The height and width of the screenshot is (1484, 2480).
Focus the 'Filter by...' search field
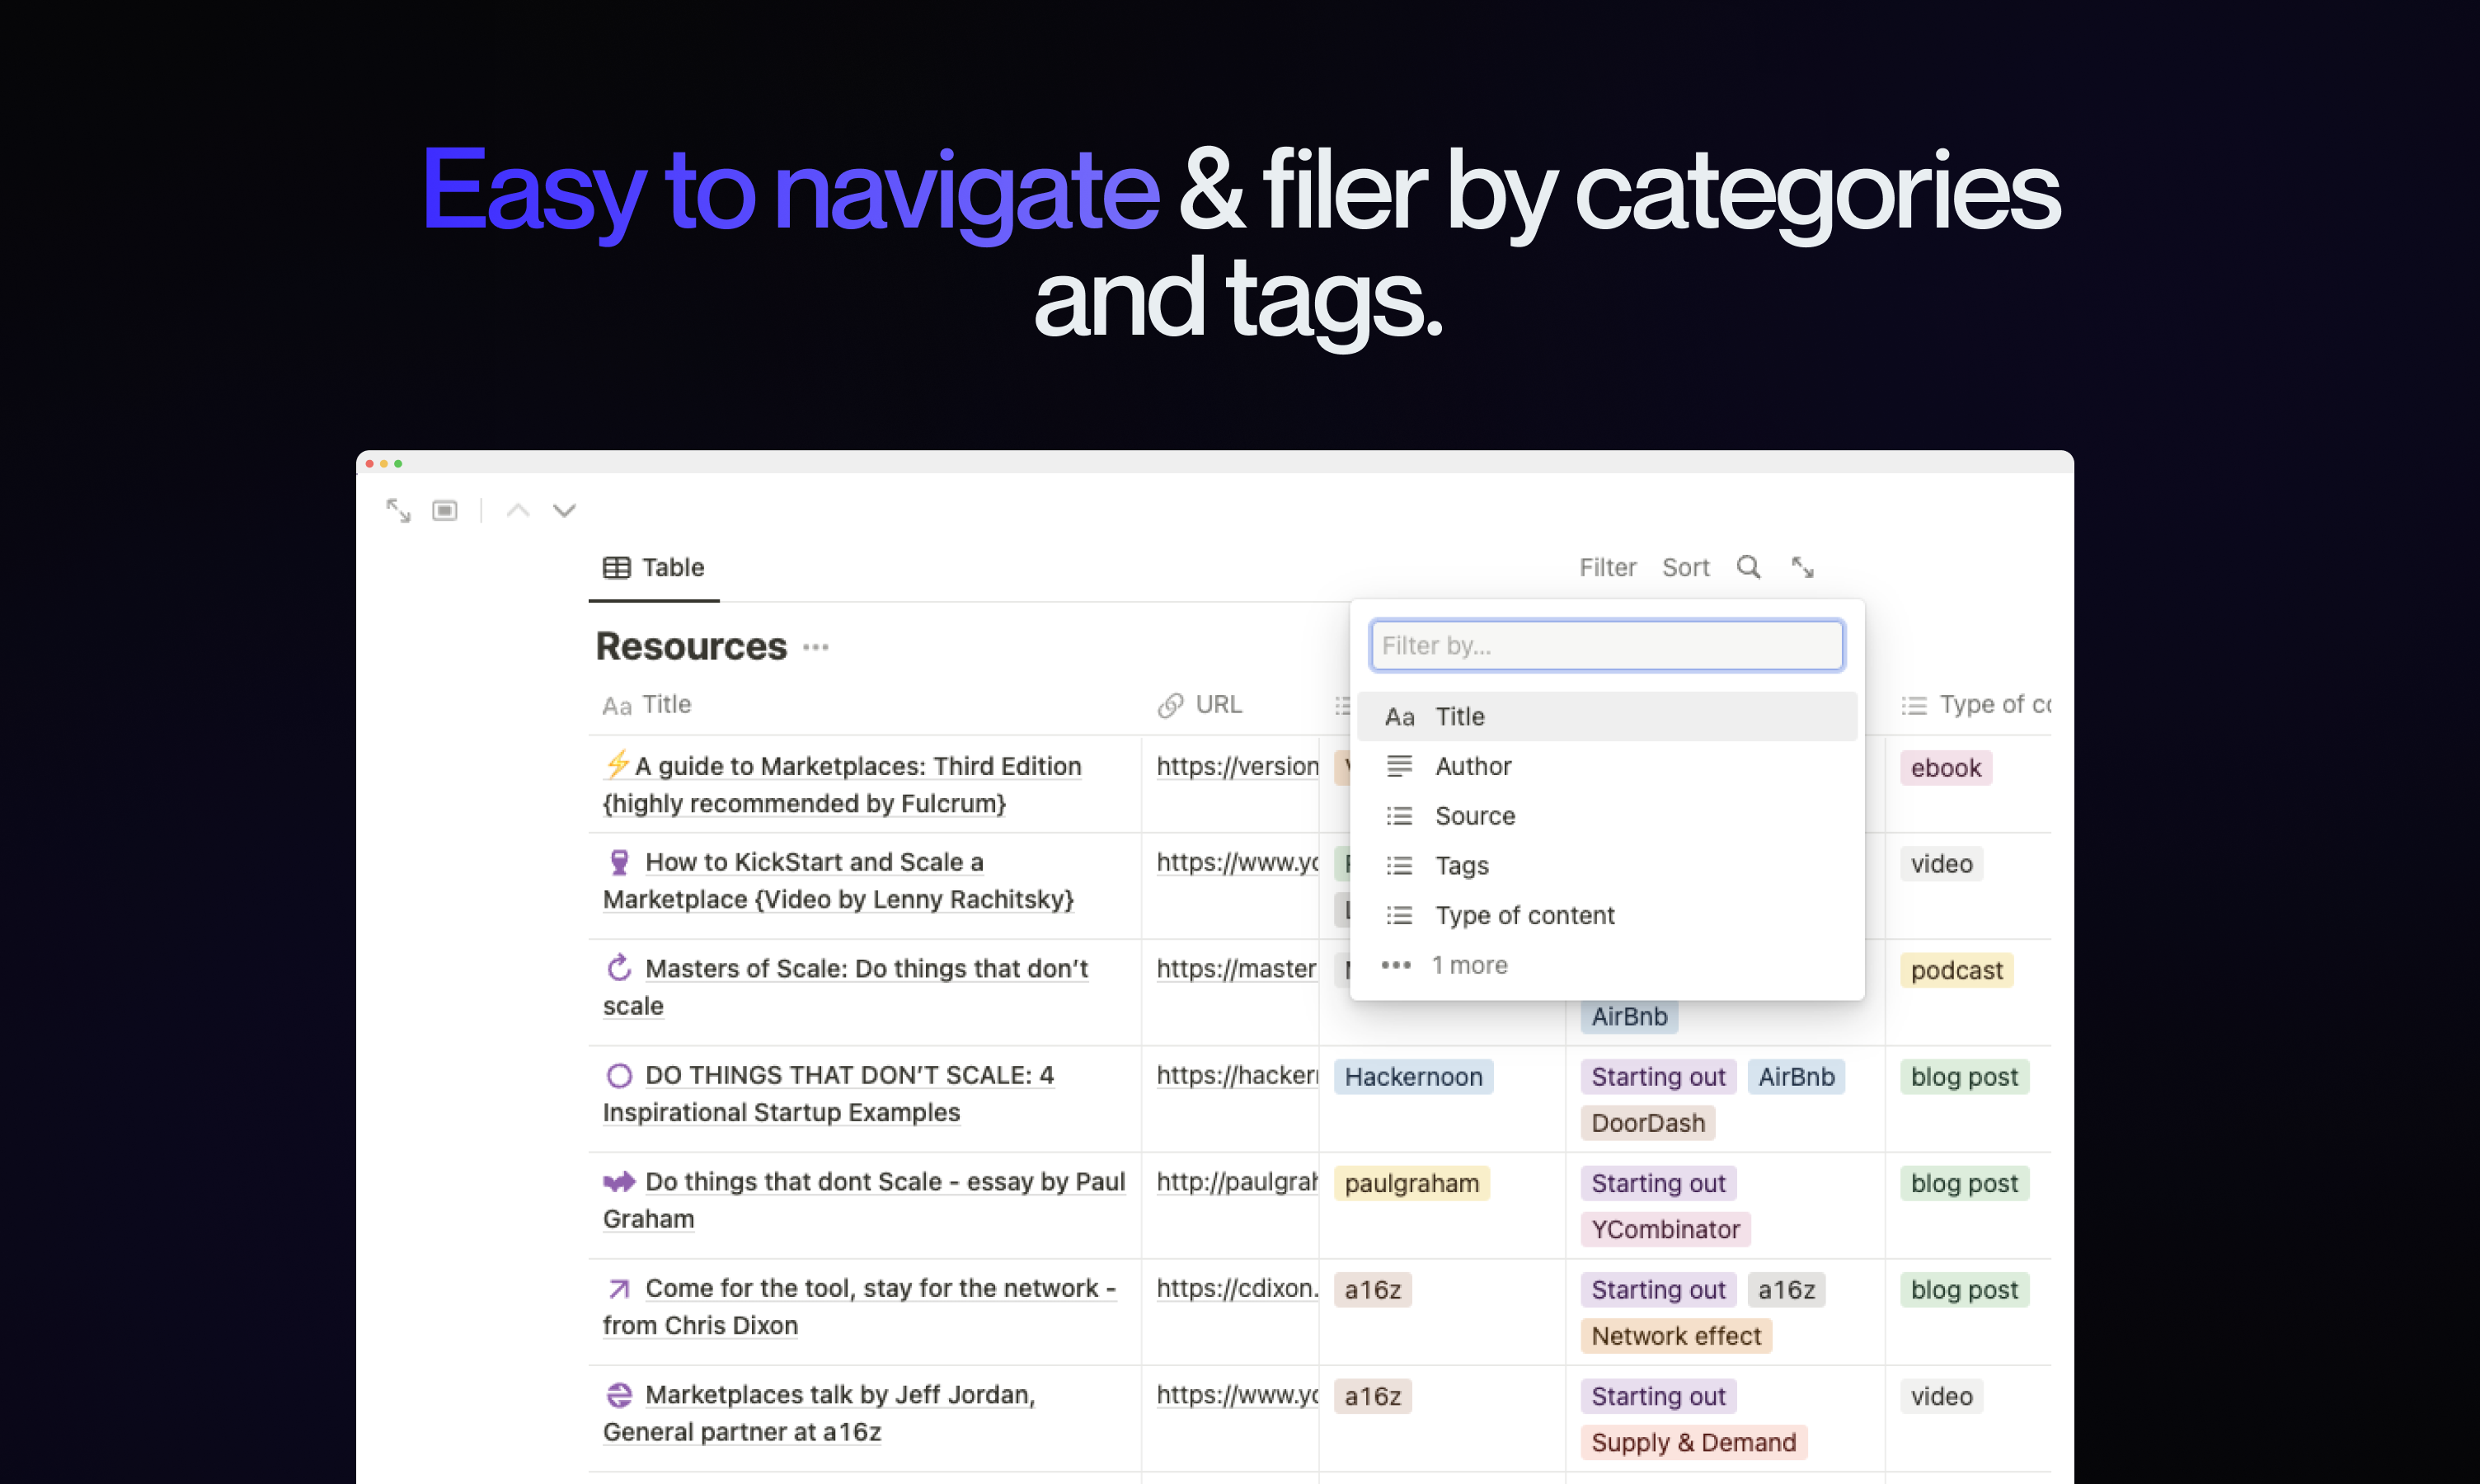(1606, 645)
